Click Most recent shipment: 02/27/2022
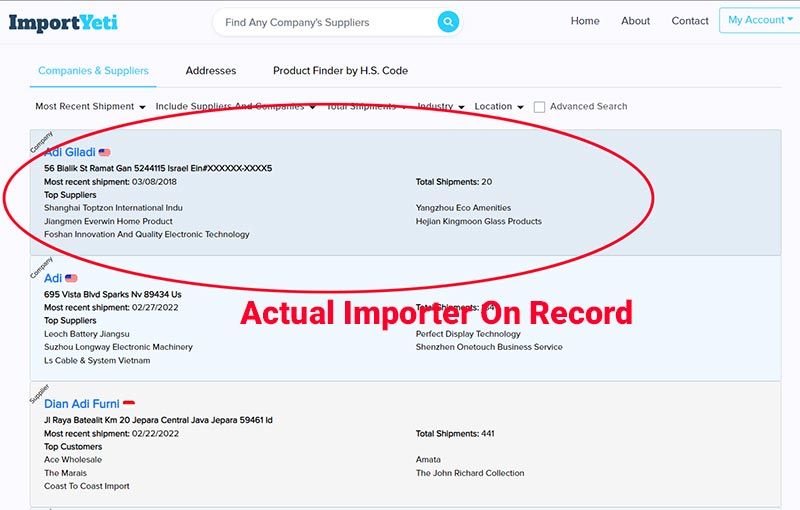Viewport: 800px width, 510px height. (111, 308)
